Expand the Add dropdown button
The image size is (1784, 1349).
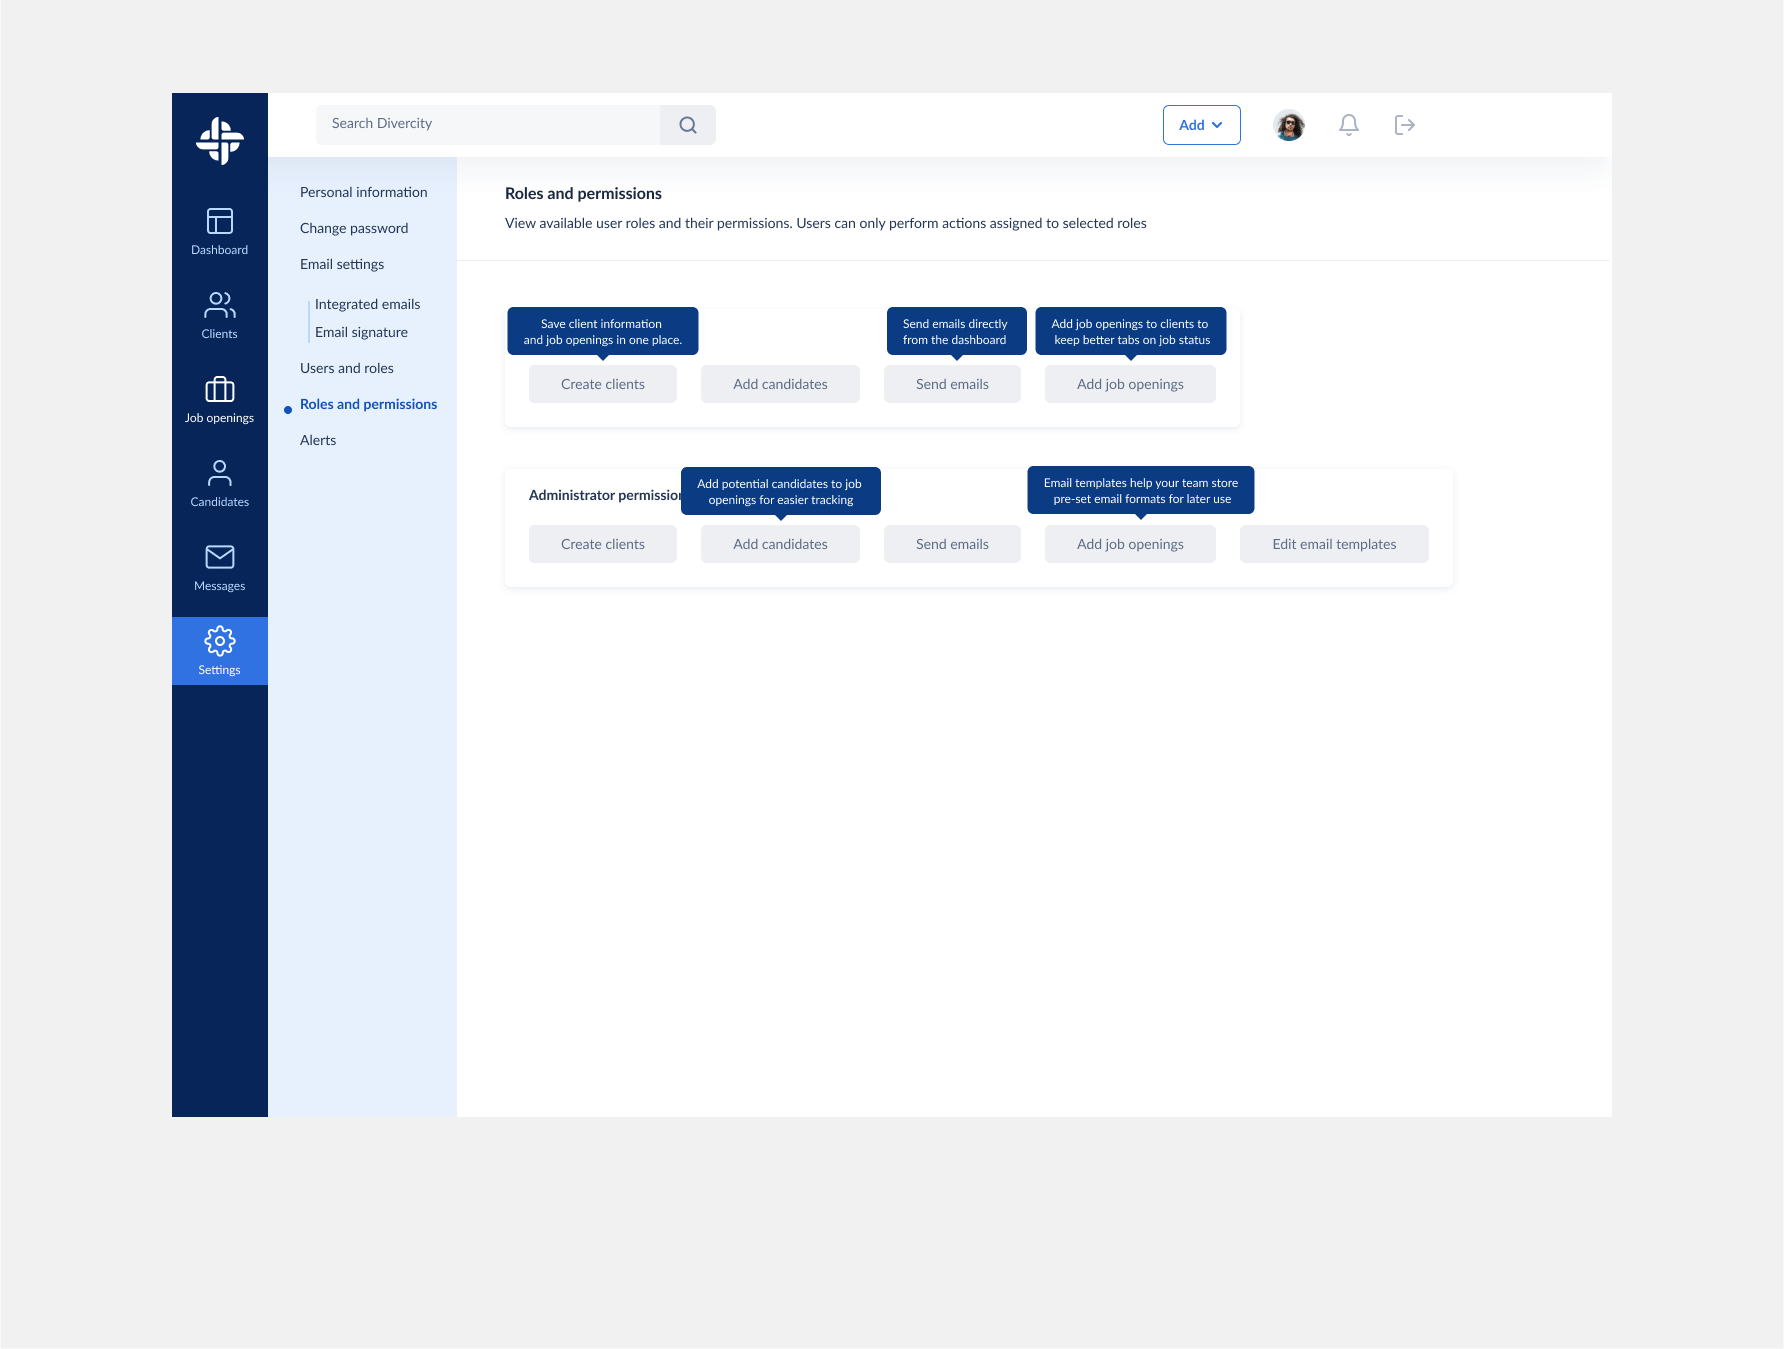(x=1202, y=125)
